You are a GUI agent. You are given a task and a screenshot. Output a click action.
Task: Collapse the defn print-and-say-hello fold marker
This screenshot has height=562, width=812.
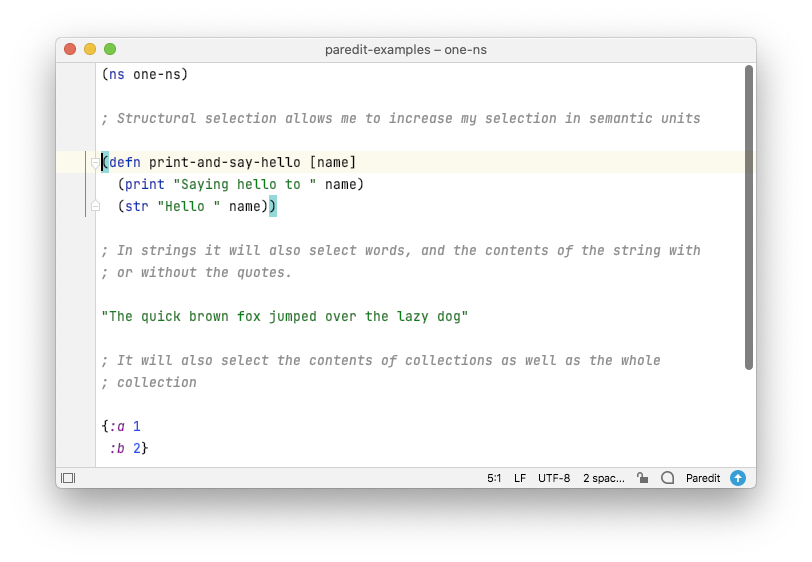click(x=95, y=163)
